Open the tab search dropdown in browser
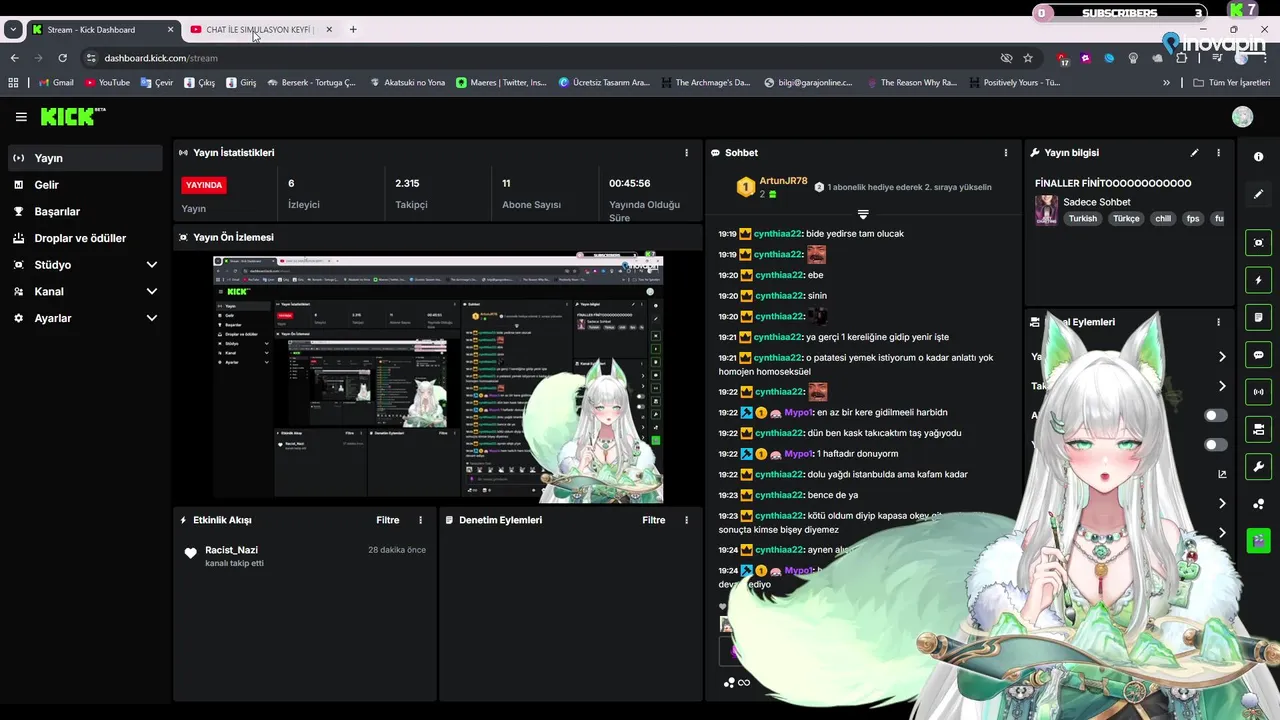Viewport: 1280px width, 720px height. pyautogui.click(x=13, y=30)
